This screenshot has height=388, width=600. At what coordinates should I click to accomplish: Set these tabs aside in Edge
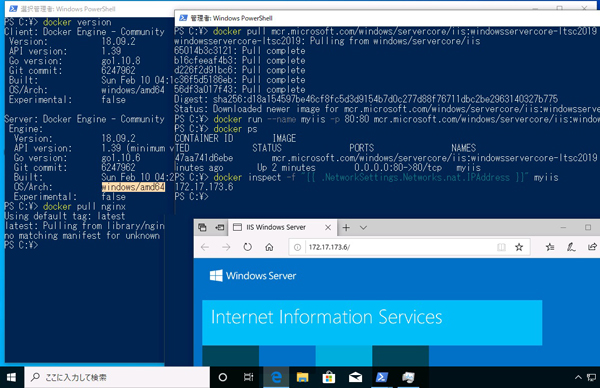[220, 227]
